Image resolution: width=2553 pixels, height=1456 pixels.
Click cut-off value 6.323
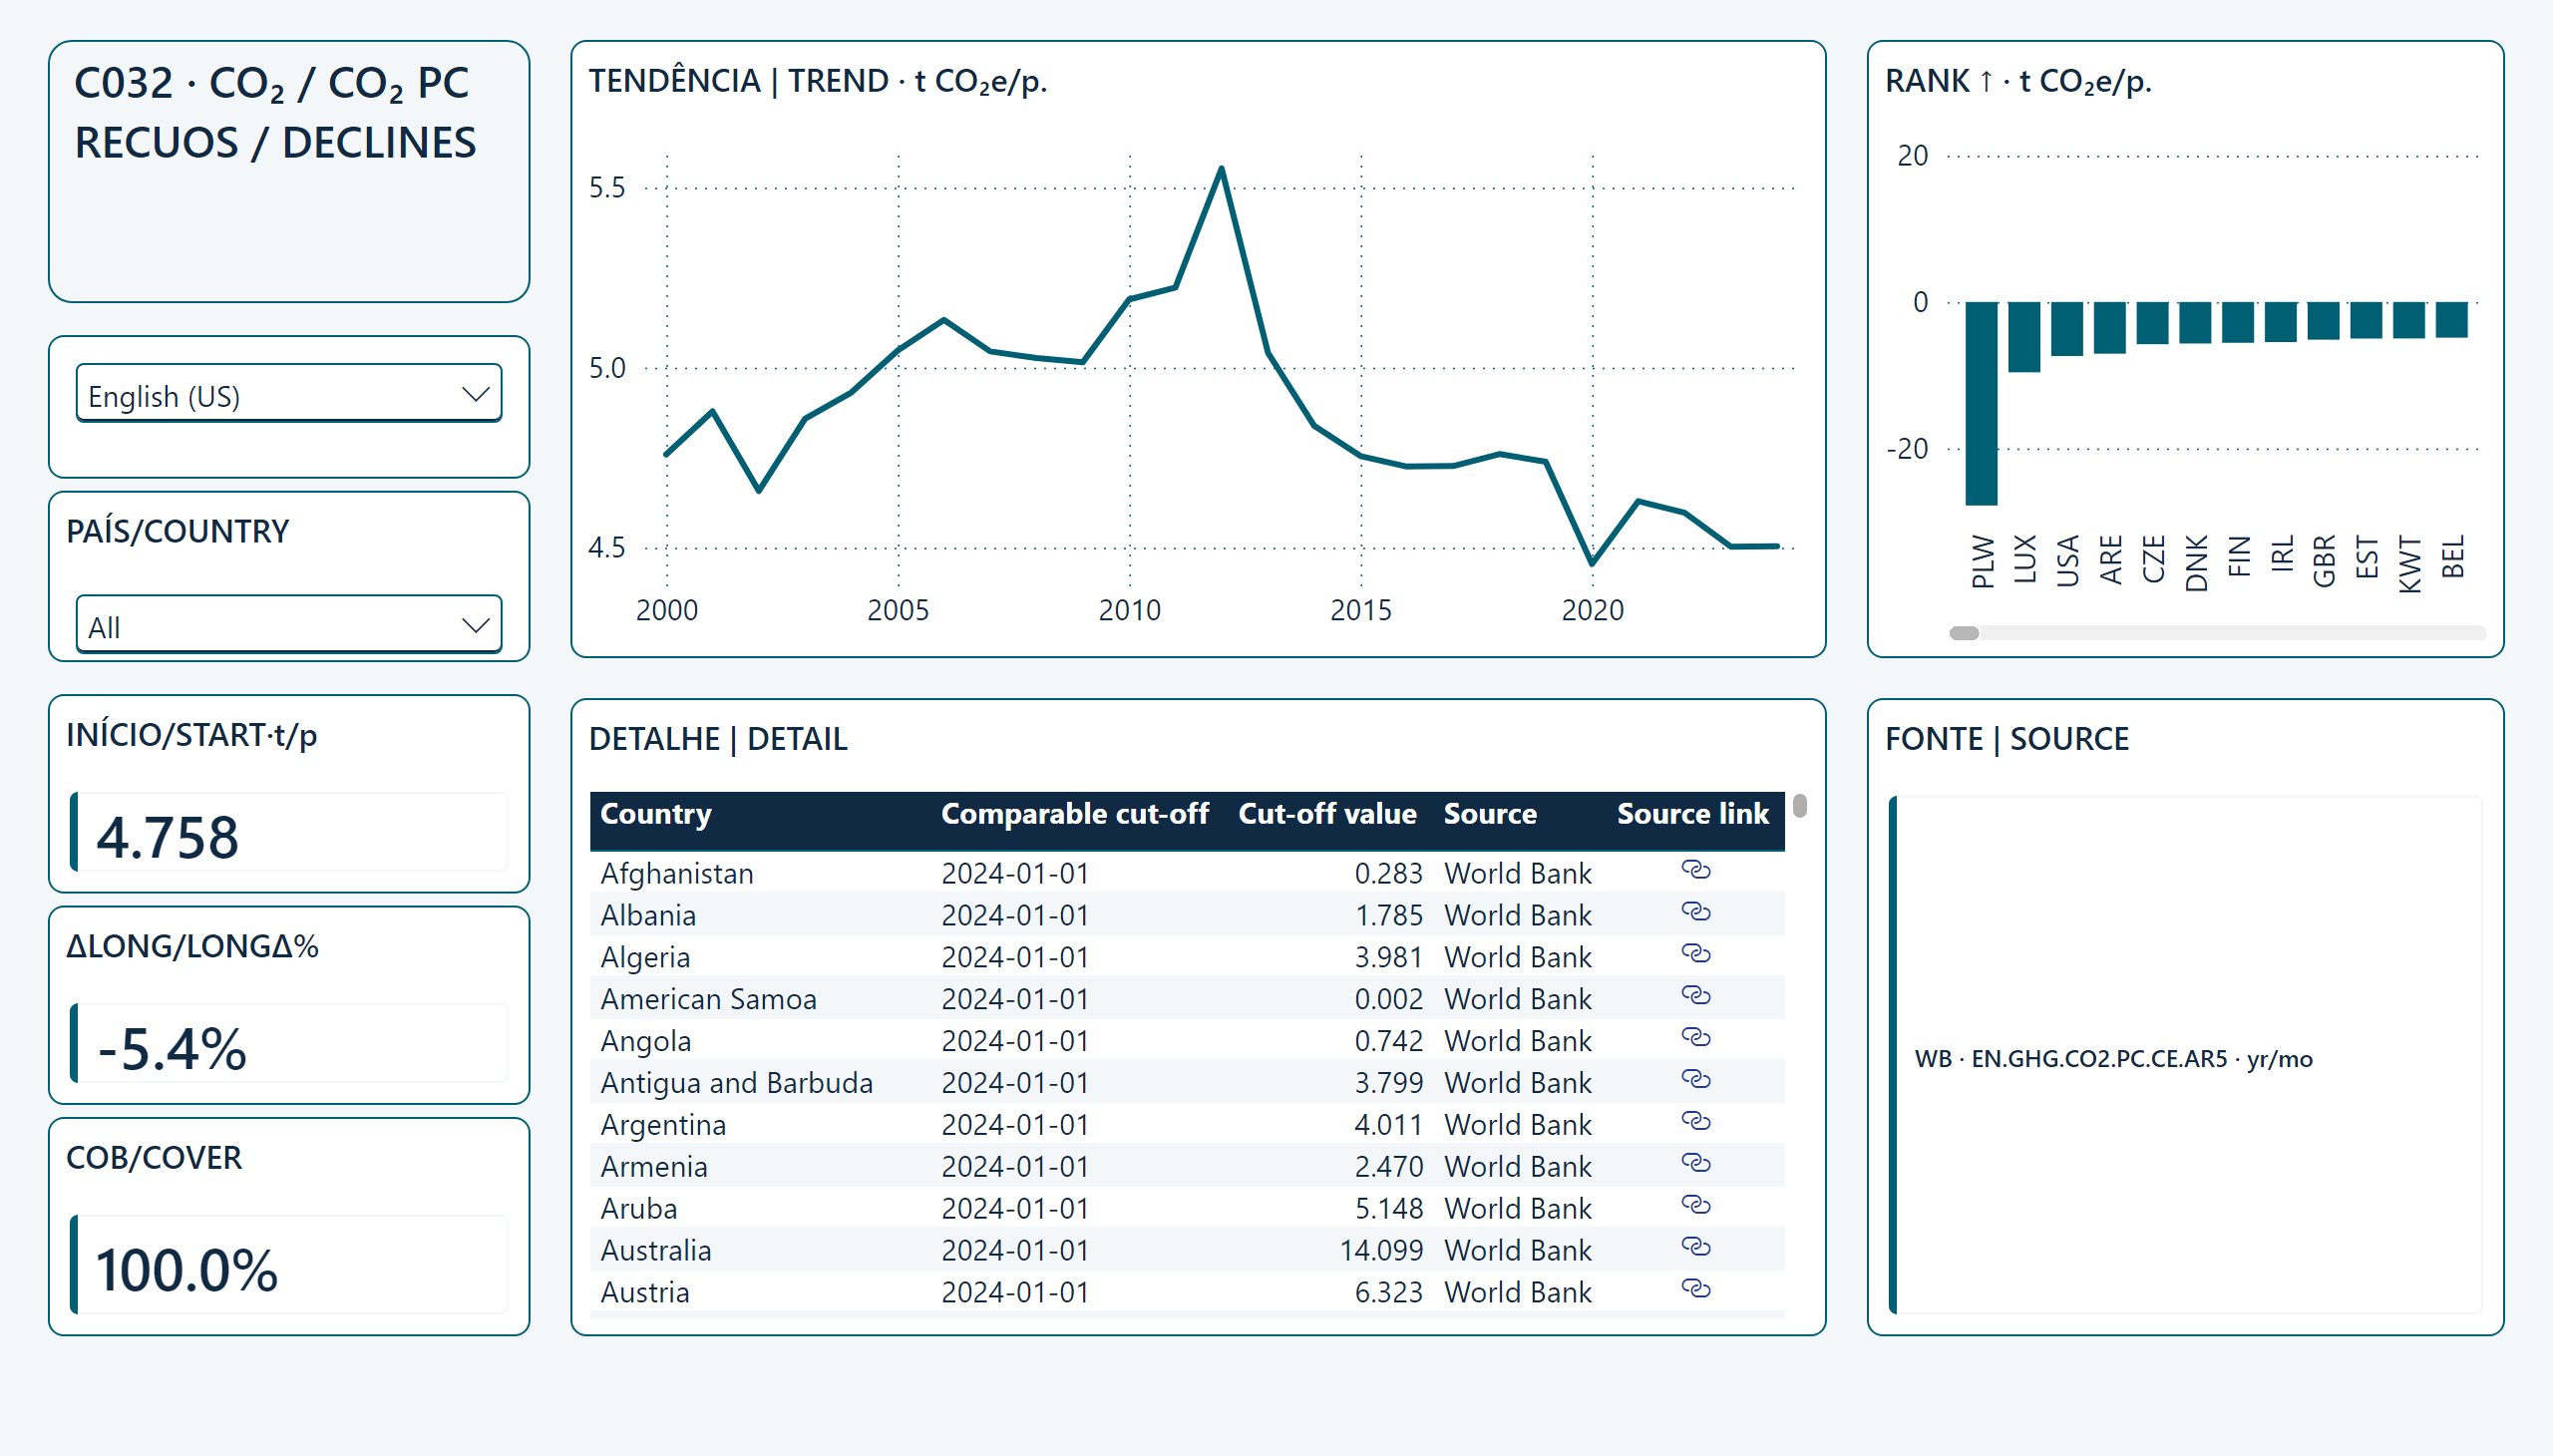click(x=1388, y=1293)
